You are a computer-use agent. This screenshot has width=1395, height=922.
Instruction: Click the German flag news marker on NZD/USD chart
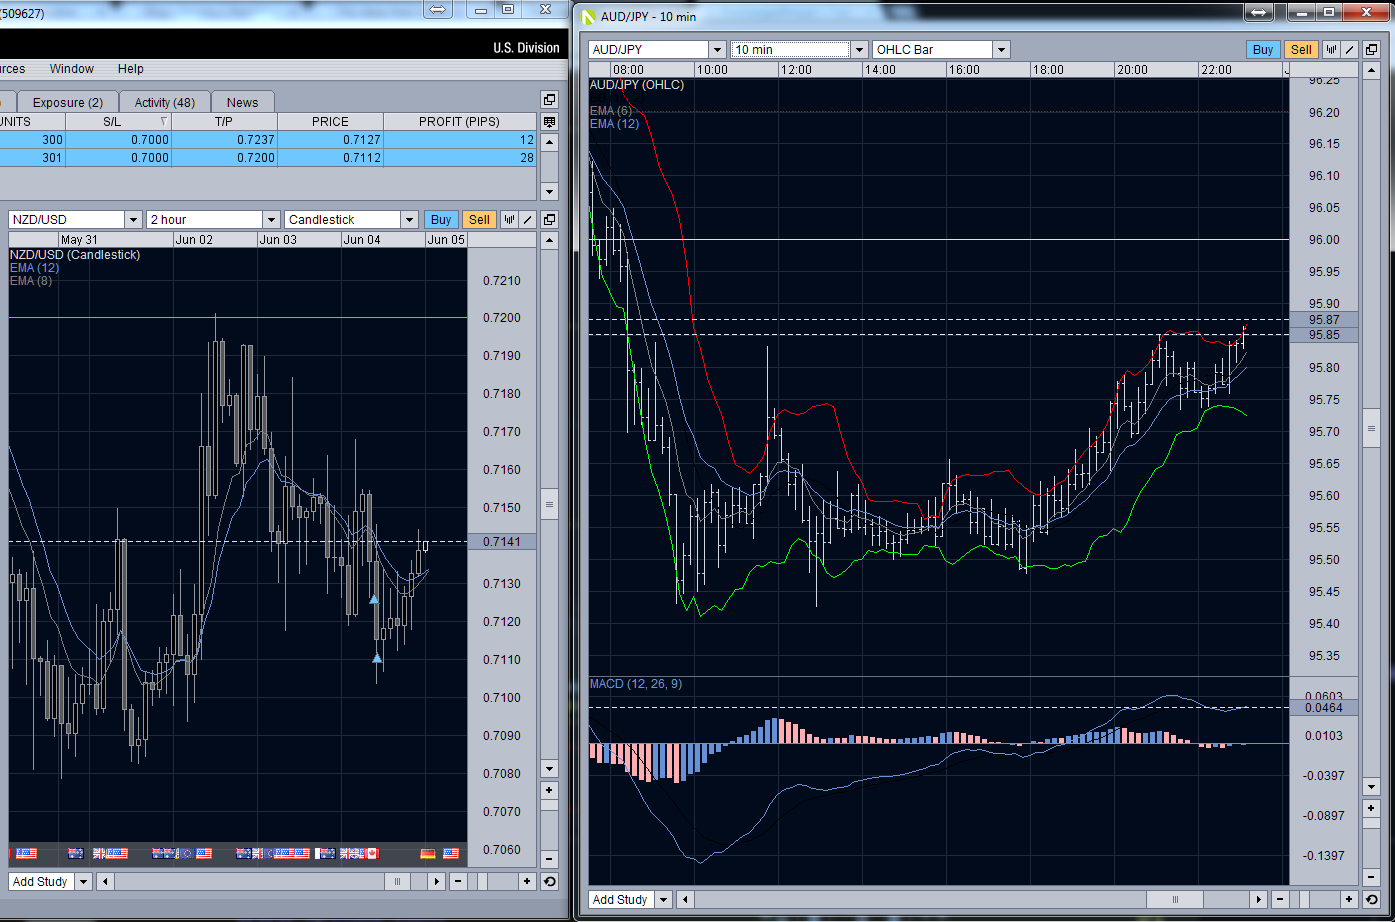tap(428, 853)
